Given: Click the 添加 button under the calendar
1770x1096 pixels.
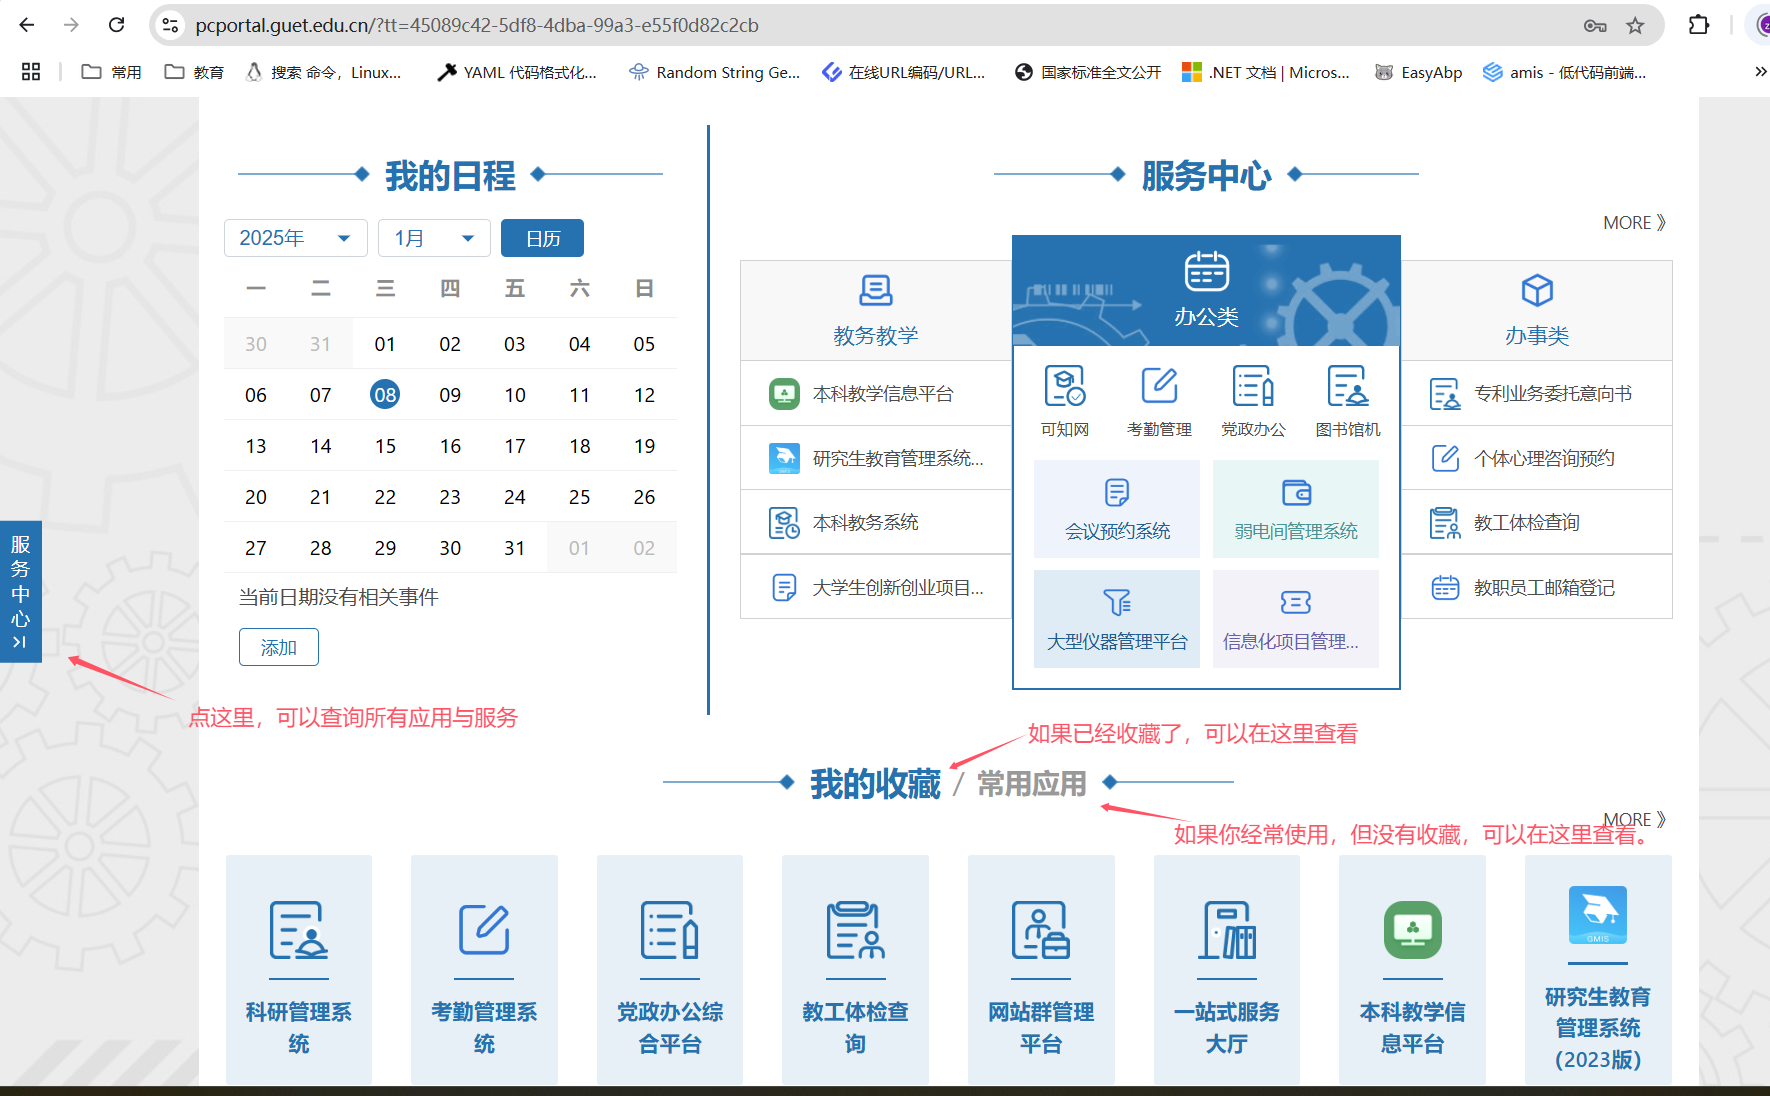Looking at the screenshot, I should [x=279, y=647].
